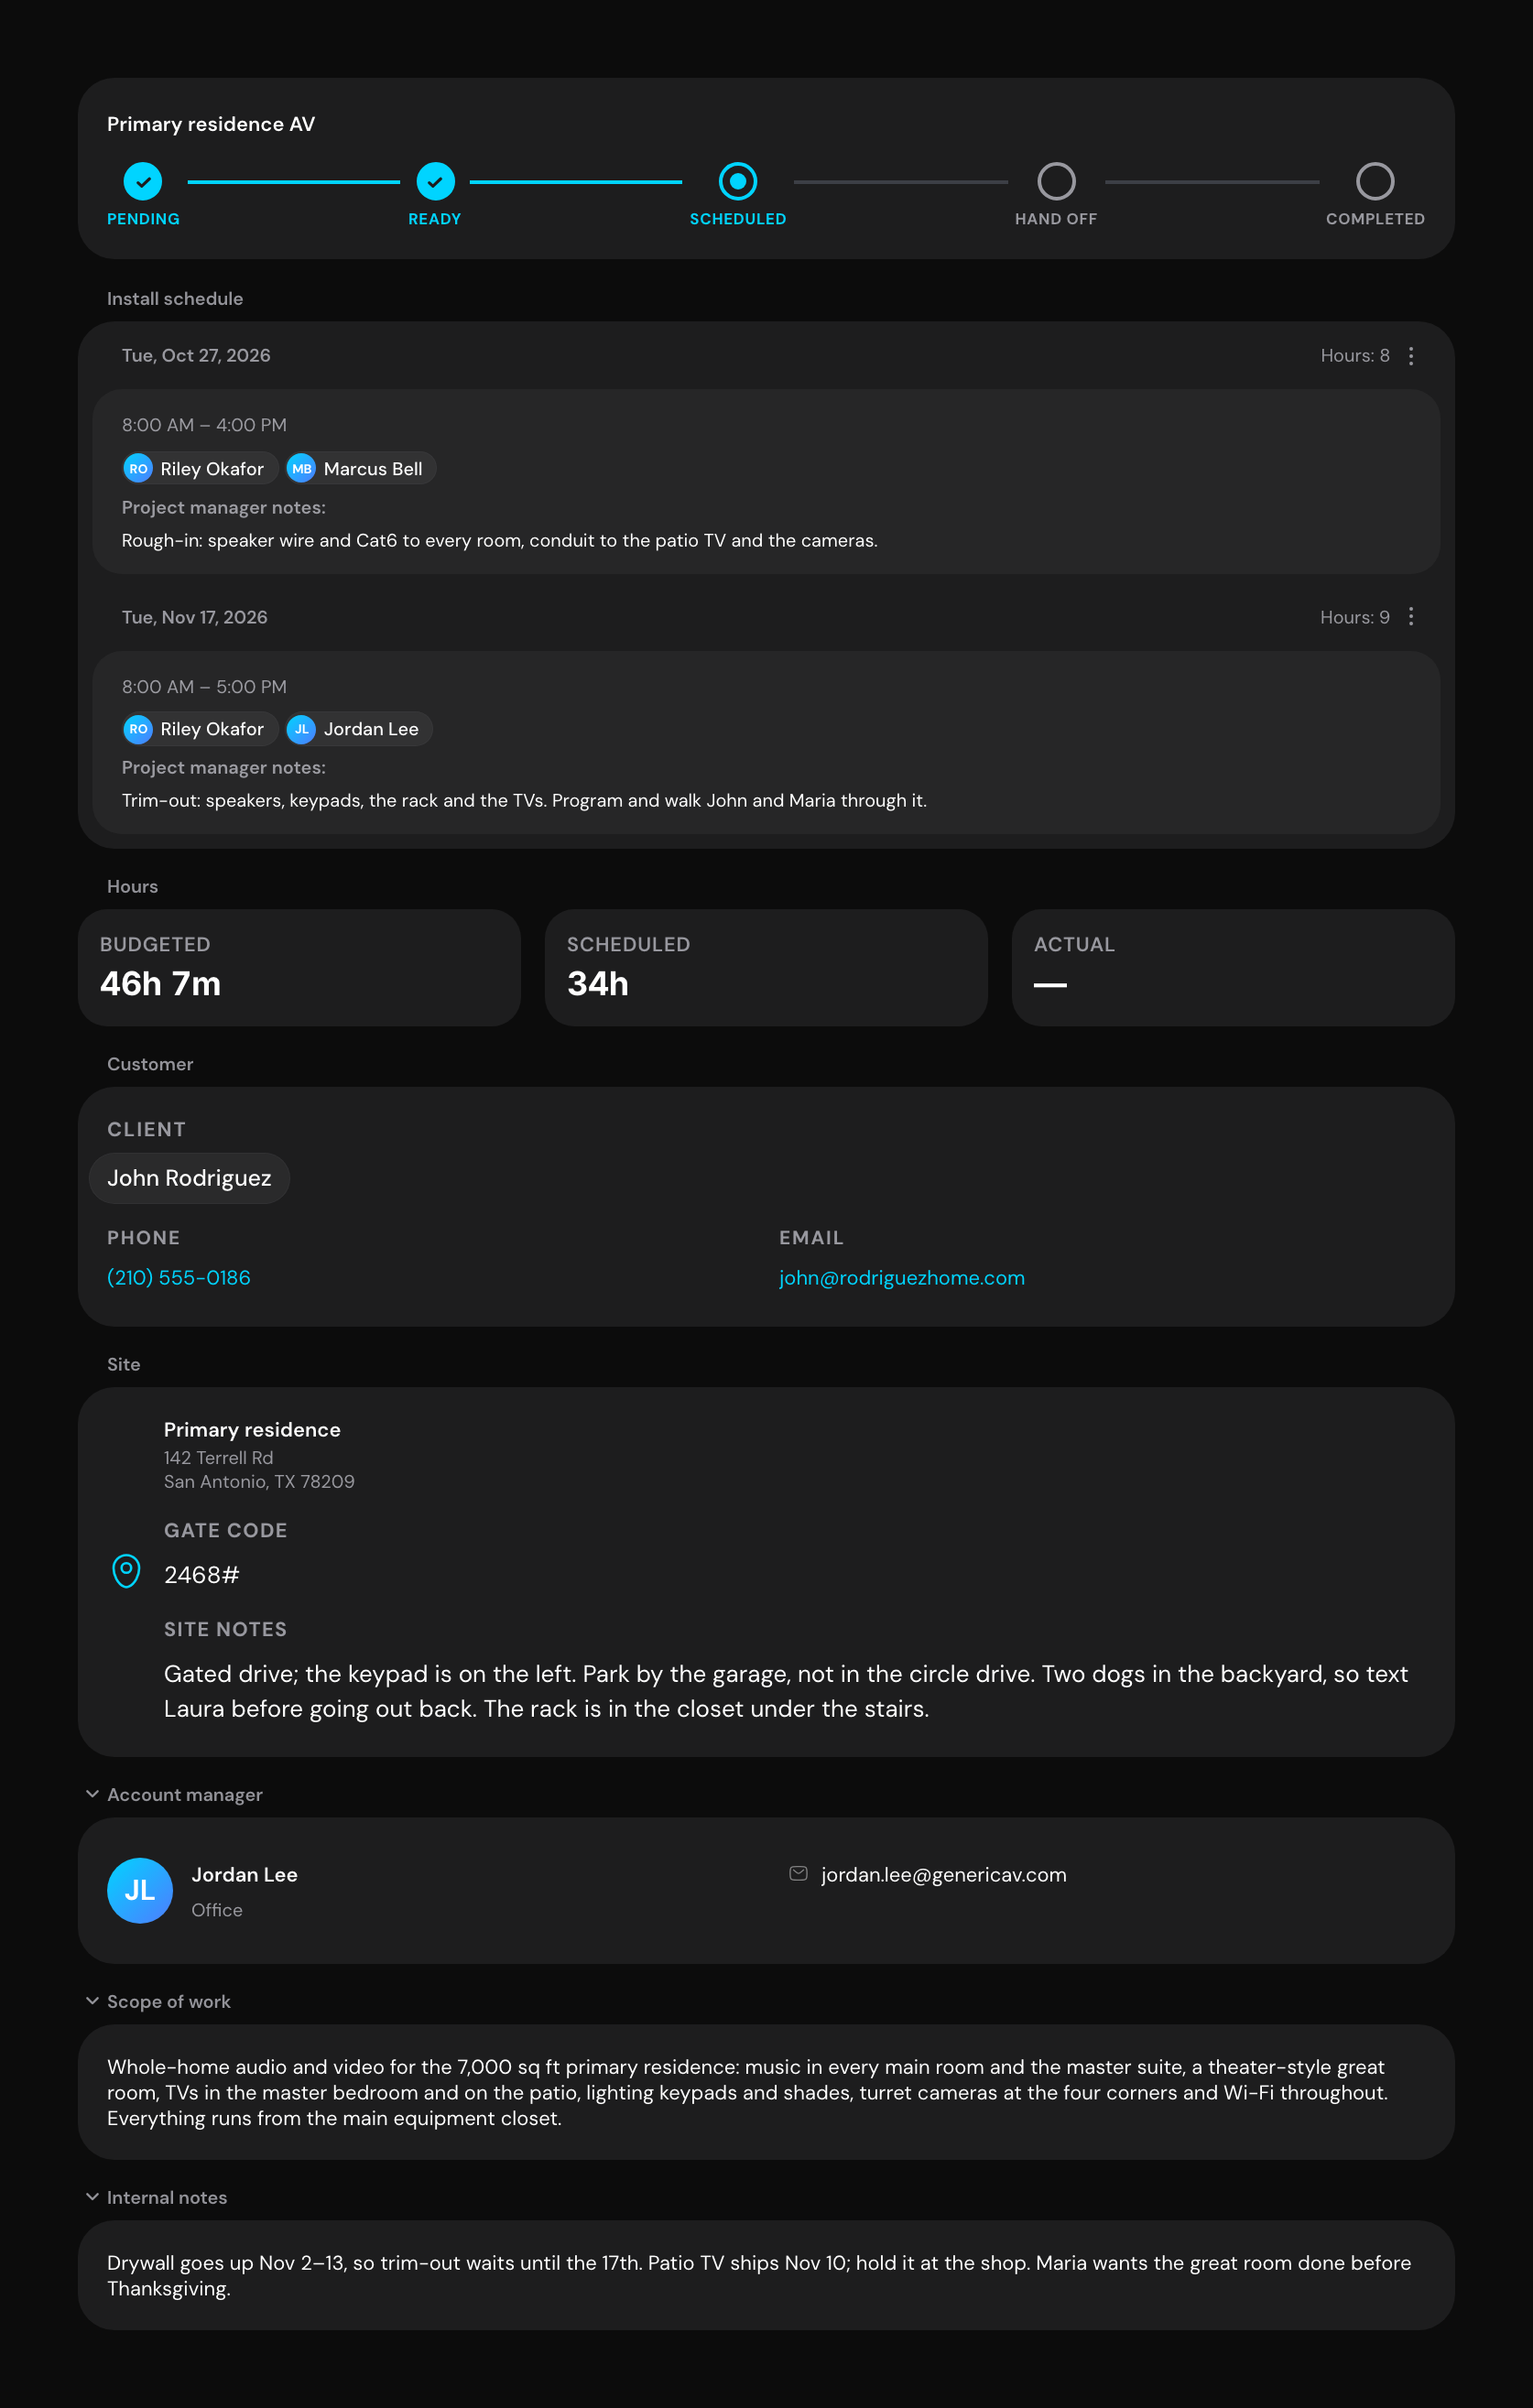
Task: Click the Tue, Nov 17, 2026 date header
Action: [x=195, y=617]
